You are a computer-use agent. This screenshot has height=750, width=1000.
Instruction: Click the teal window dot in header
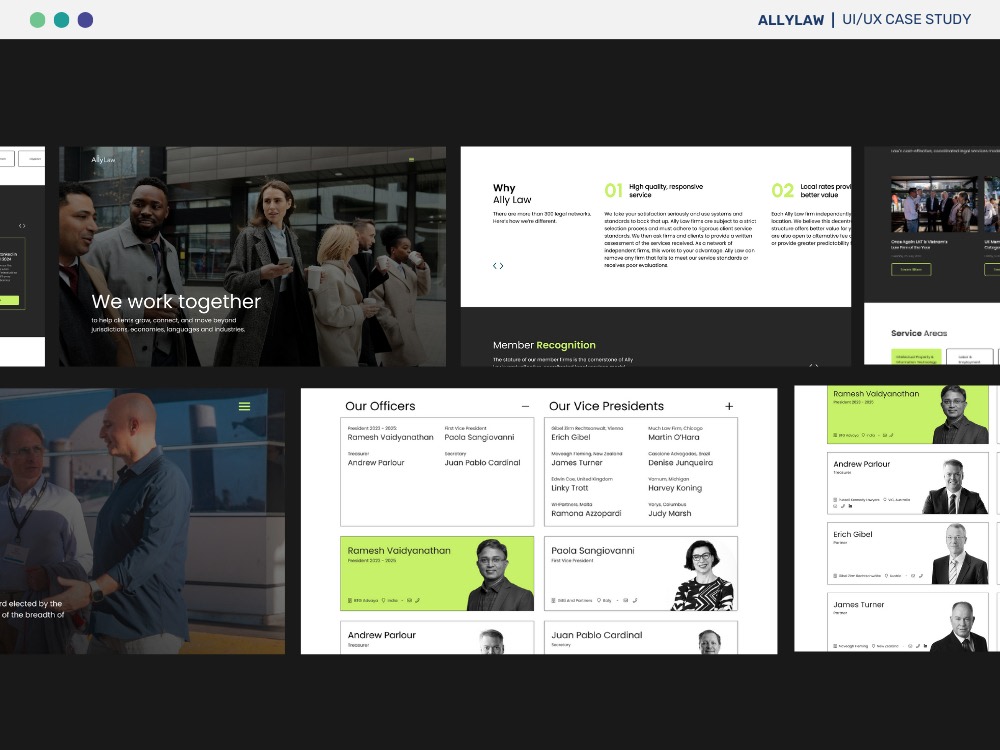[x=61, y=20]
